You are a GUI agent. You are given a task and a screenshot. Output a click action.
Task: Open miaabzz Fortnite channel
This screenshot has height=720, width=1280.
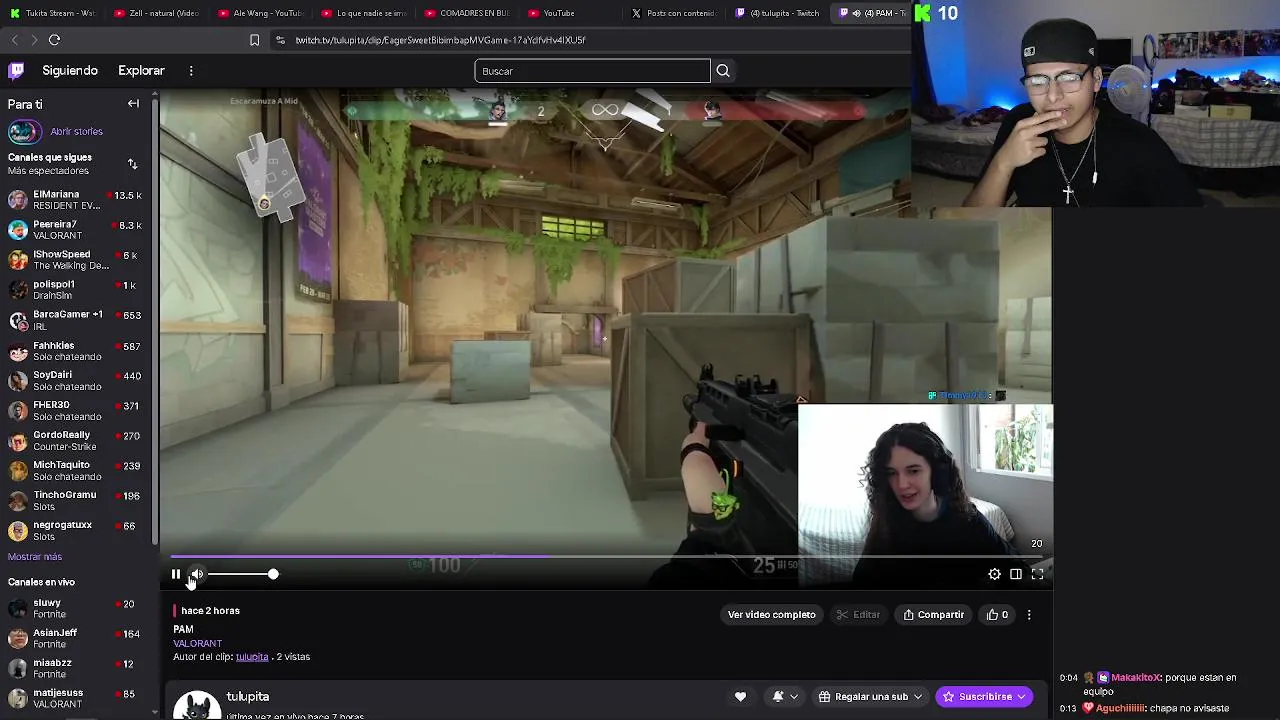coord(76,668)
